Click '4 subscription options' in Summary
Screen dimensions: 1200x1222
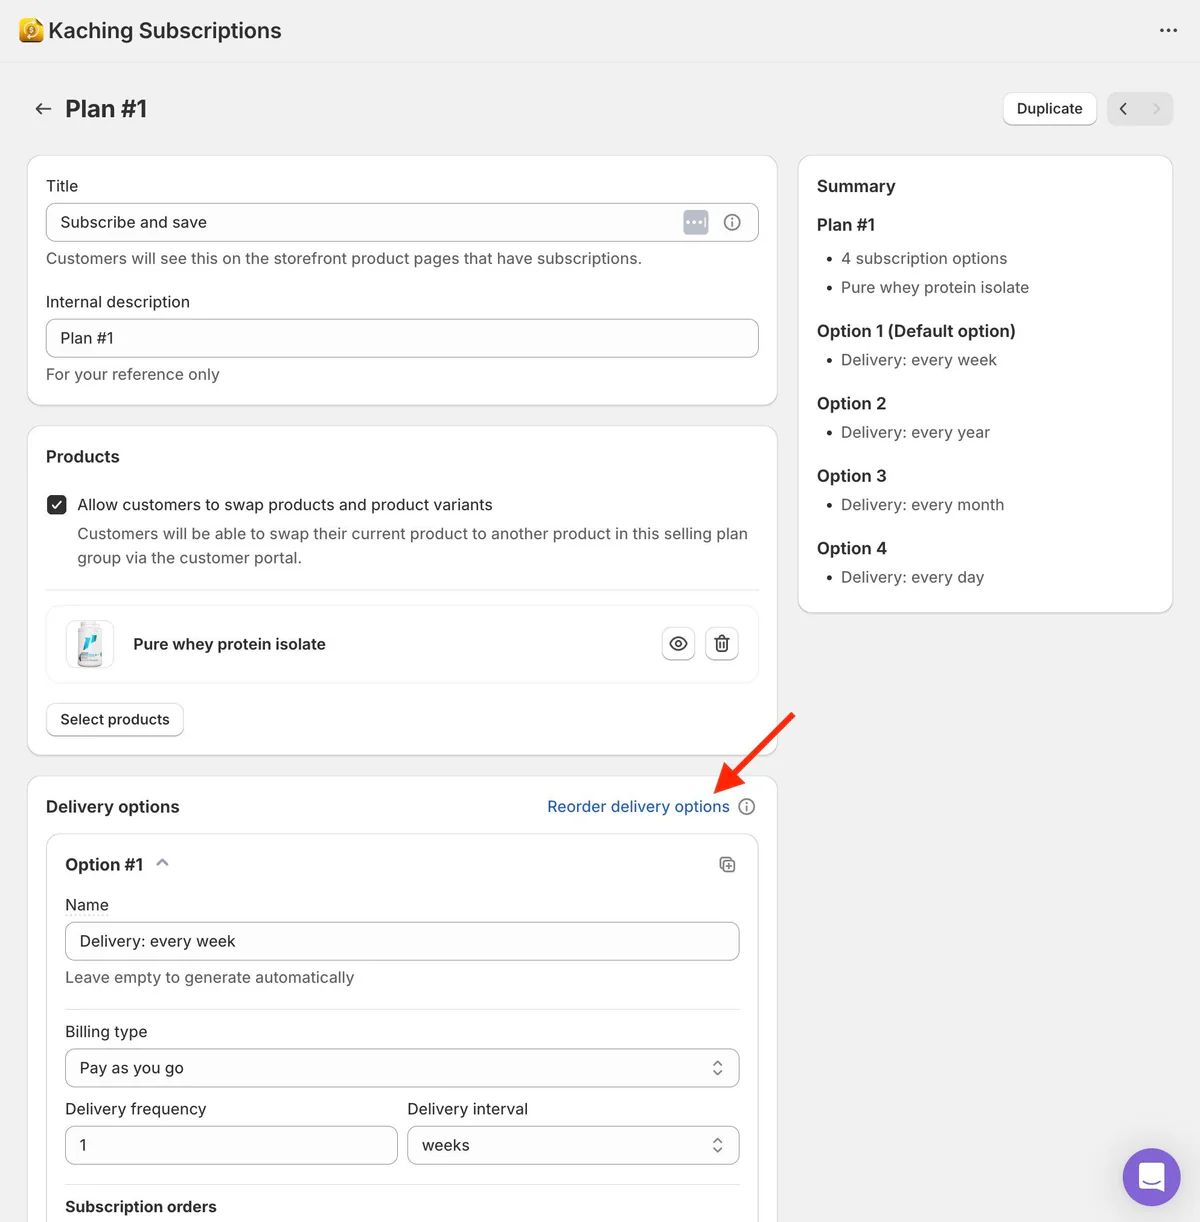924,258
